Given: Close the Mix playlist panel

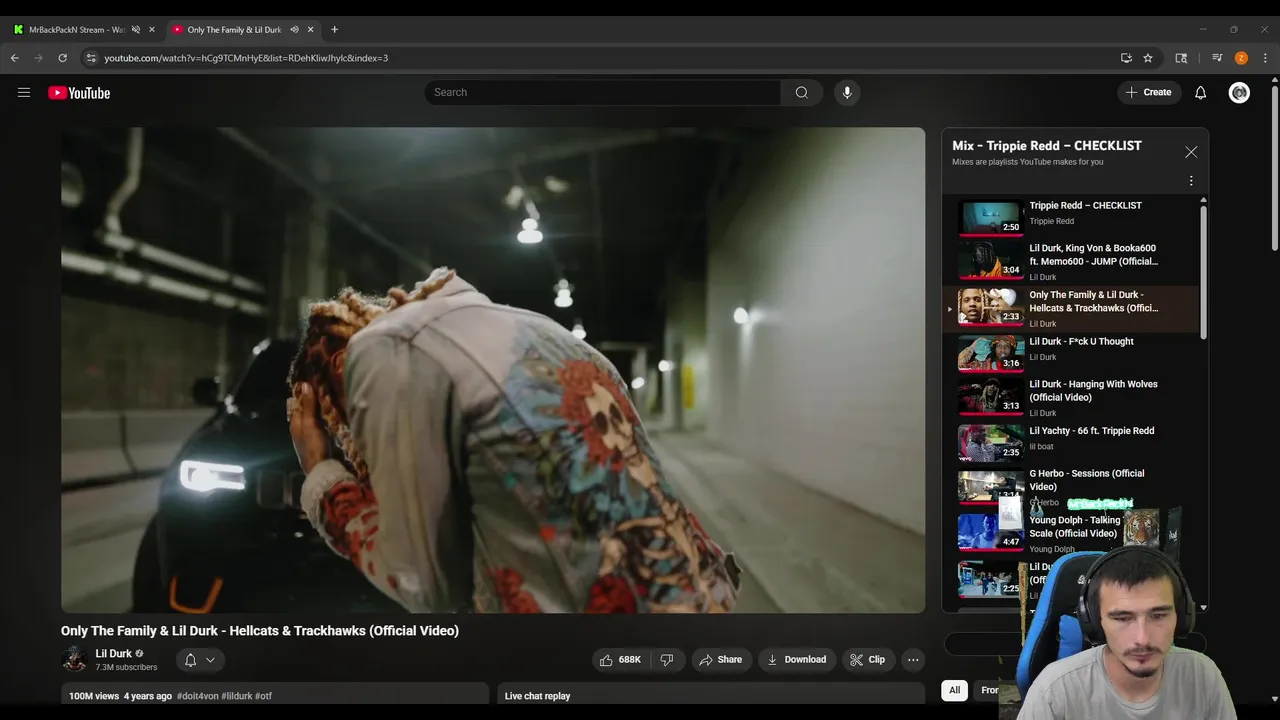Looking at the screenshot, I should (x=1191, y=152).
